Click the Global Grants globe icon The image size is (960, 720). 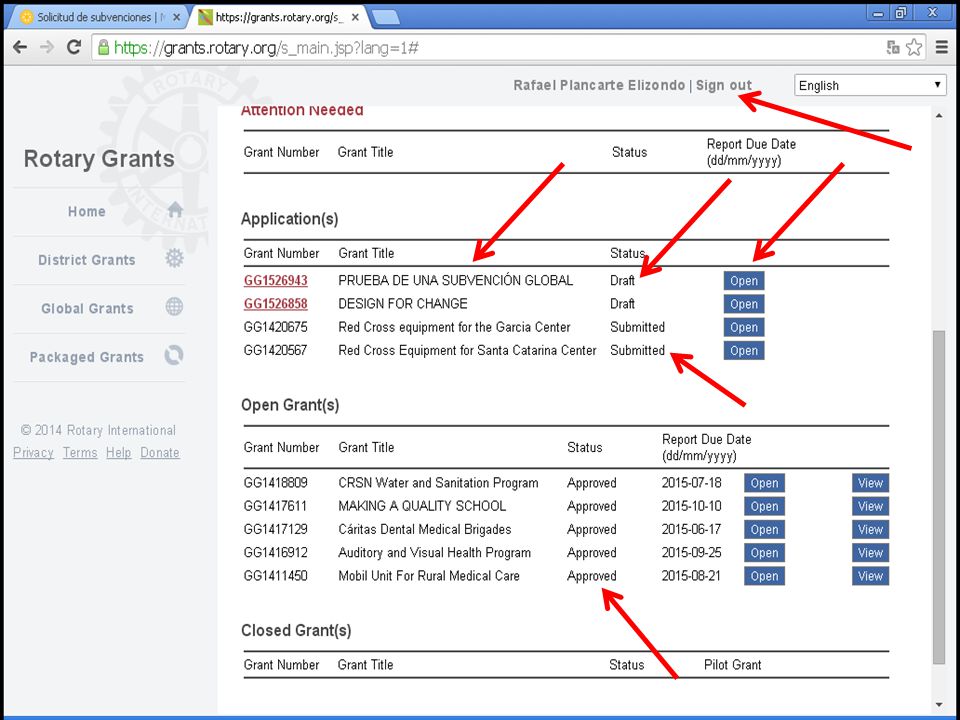(x=174, y=306)
